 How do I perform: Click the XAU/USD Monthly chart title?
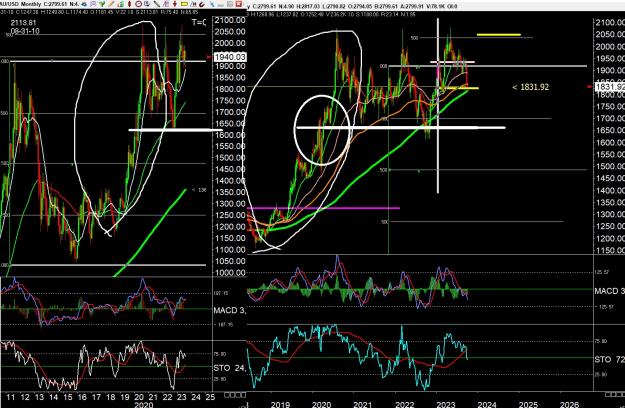(20, 4)
